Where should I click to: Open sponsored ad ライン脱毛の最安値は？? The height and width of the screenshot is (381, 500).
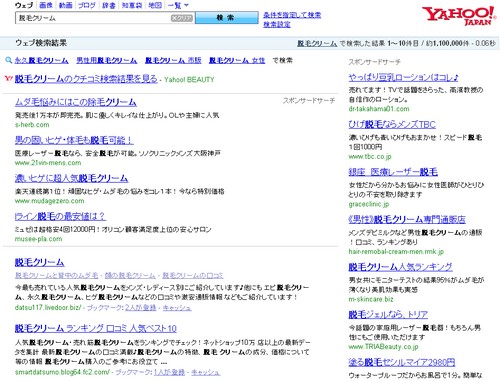(x=60, y=216)
